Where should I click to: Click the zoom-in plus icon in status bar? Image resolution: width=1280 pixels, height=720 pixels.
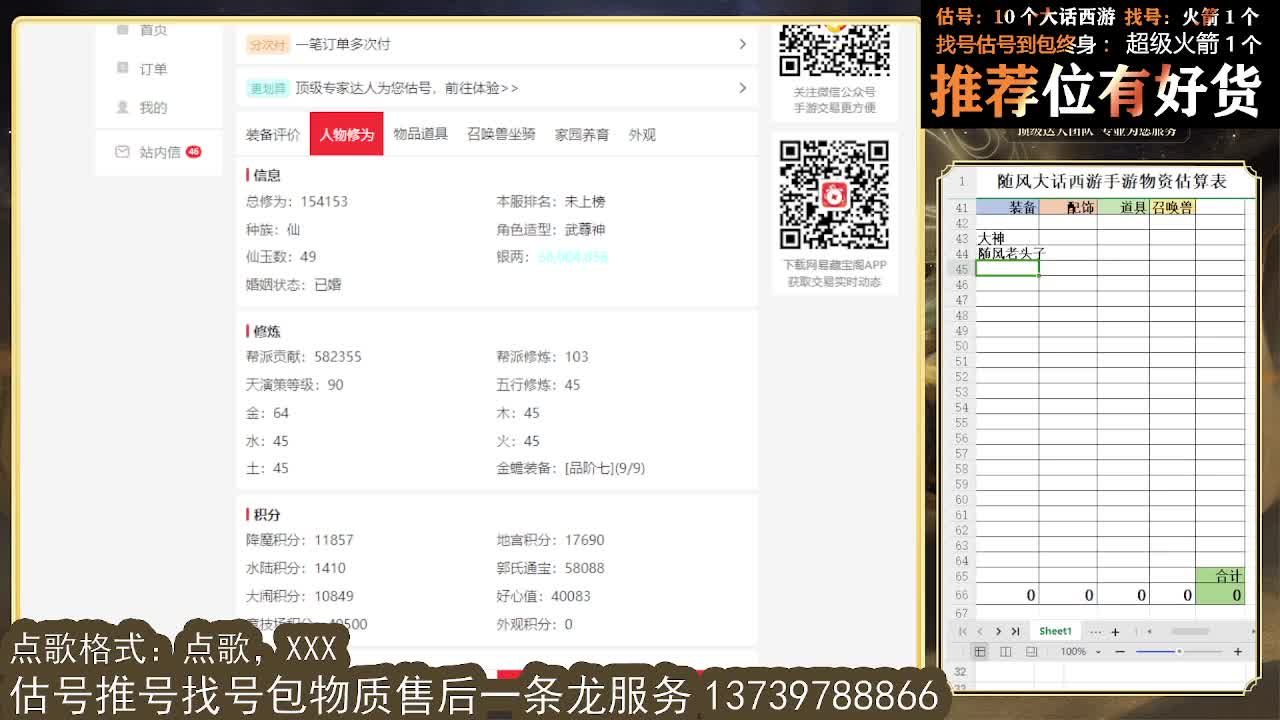[1238, 651]
